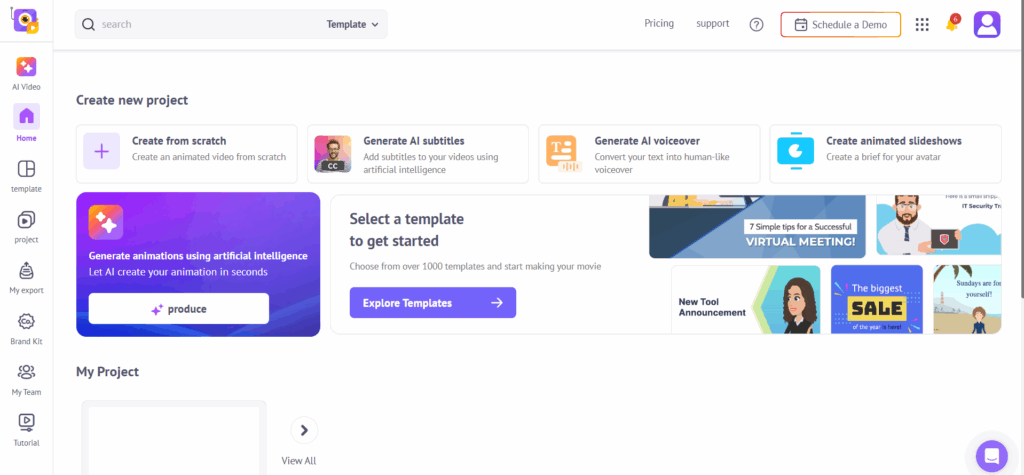Open the chat support bubble

992,455
